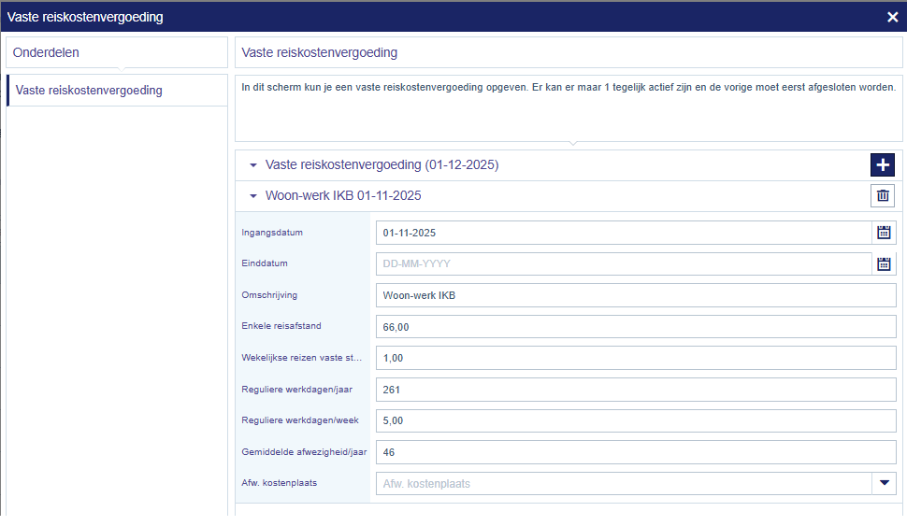
Task: Open the Afw. kostenplaats dropdown arrow
Action: pyautogui.click(x=884, y=483)
